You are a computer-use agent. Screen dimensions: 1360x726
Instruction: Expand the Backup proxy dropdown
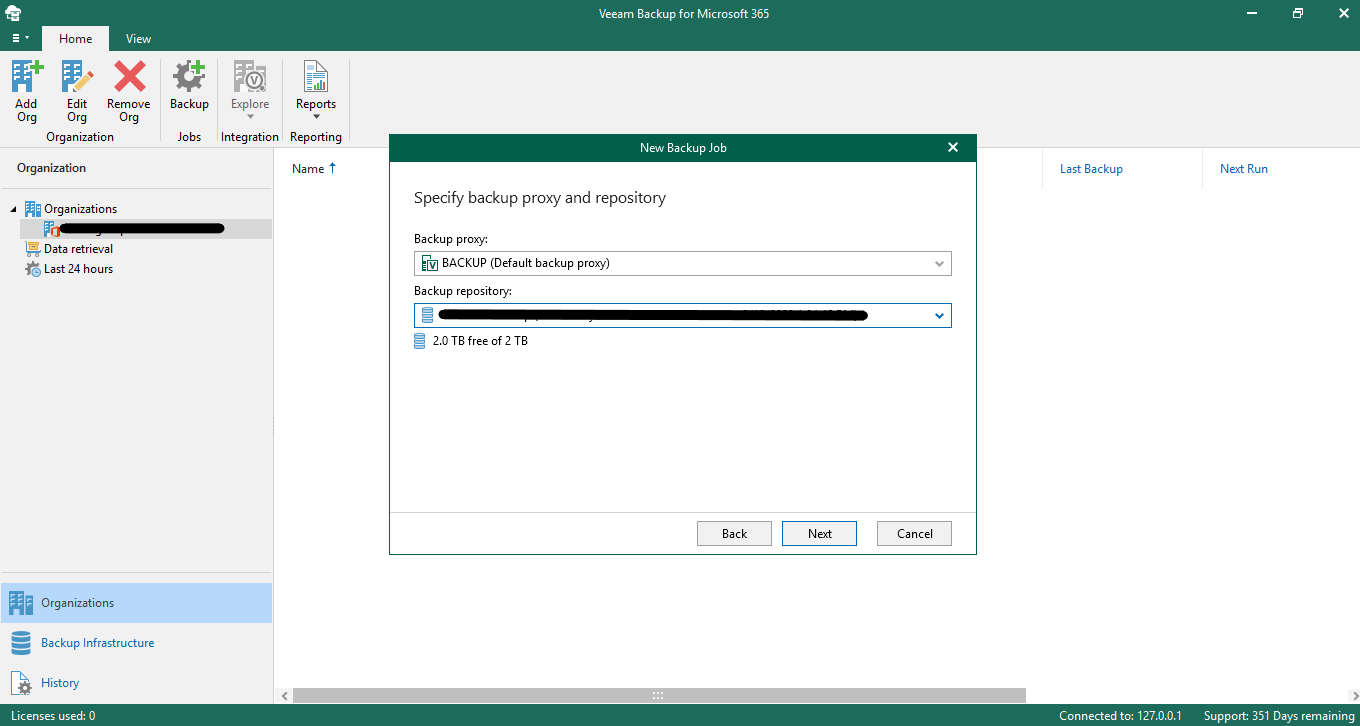[939, 264]
